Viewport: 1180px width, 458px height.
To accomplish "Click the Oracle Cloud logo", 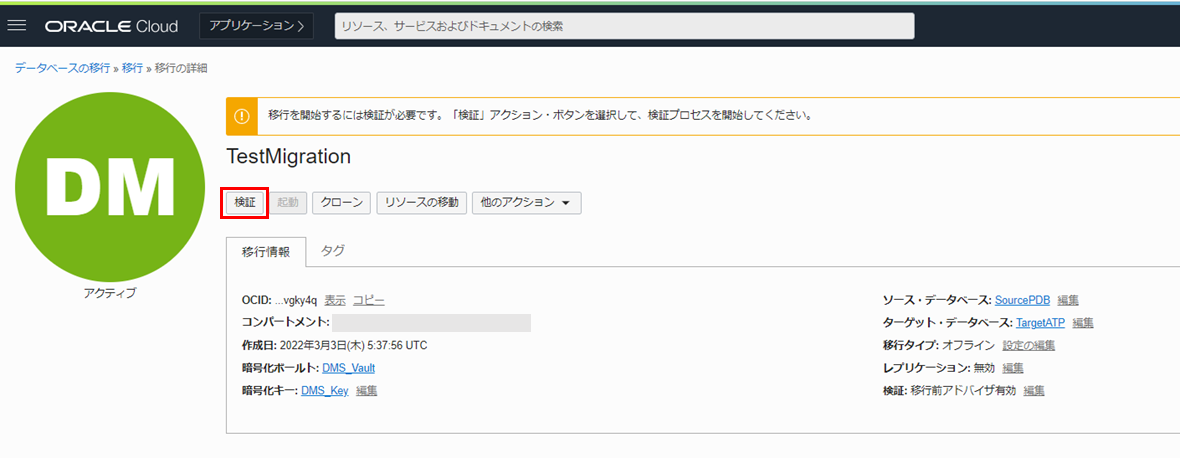I will tap(111, 26).
